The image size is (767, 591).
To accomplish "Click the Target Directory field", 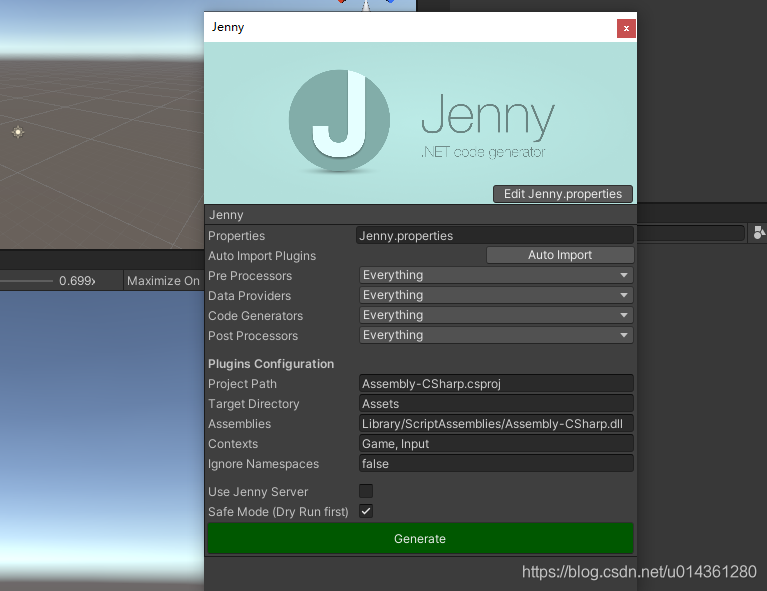I will (x=496, y=404).
